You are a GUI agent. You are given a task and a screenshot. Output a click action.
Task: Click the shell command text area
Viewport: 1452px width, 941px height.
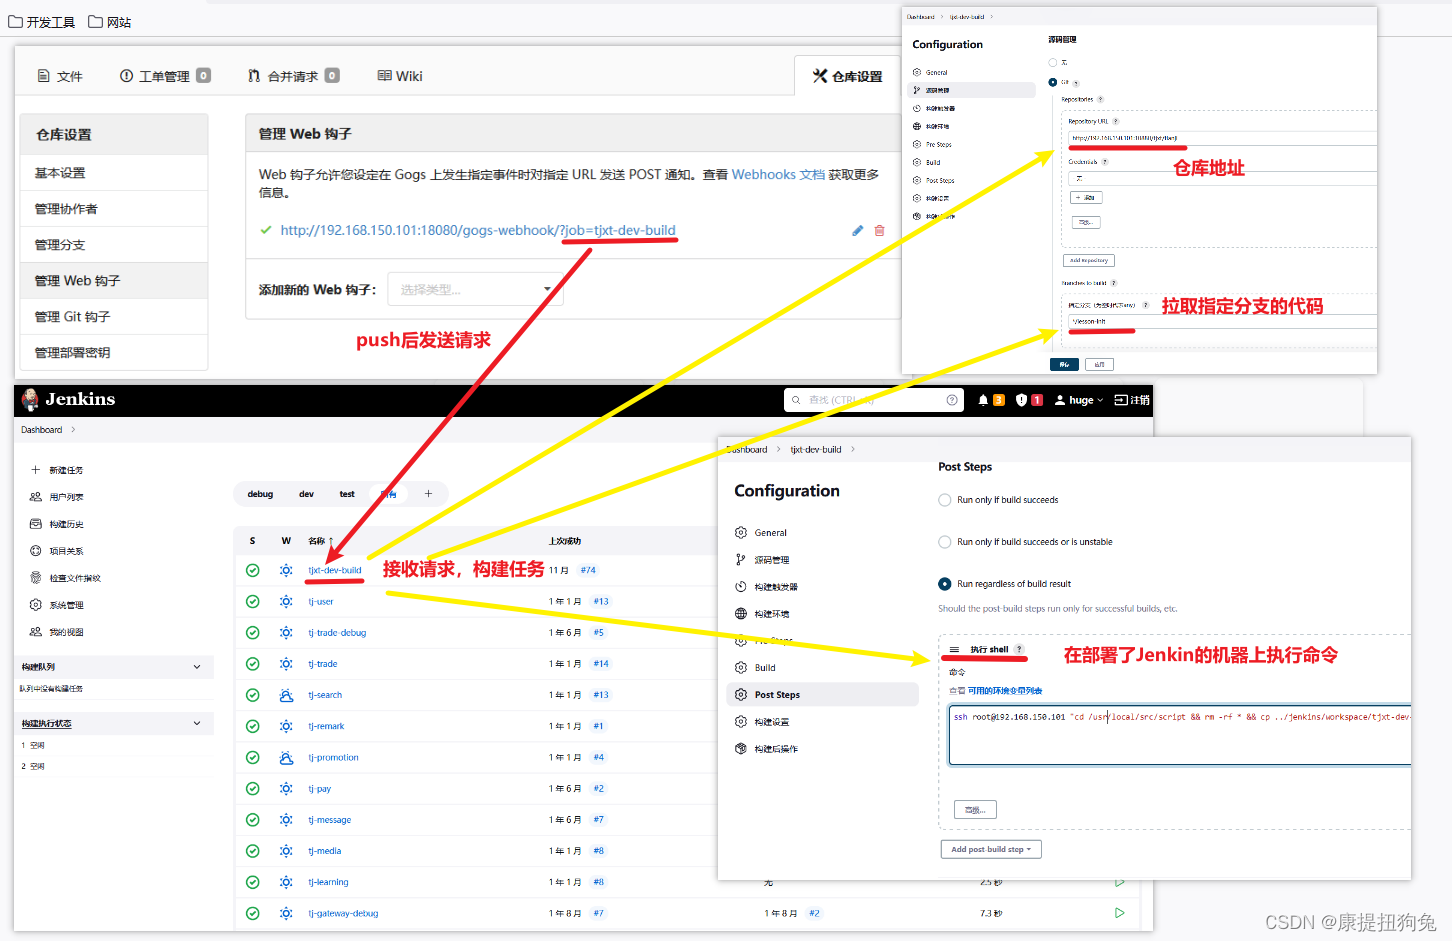tap(1180, 735)
